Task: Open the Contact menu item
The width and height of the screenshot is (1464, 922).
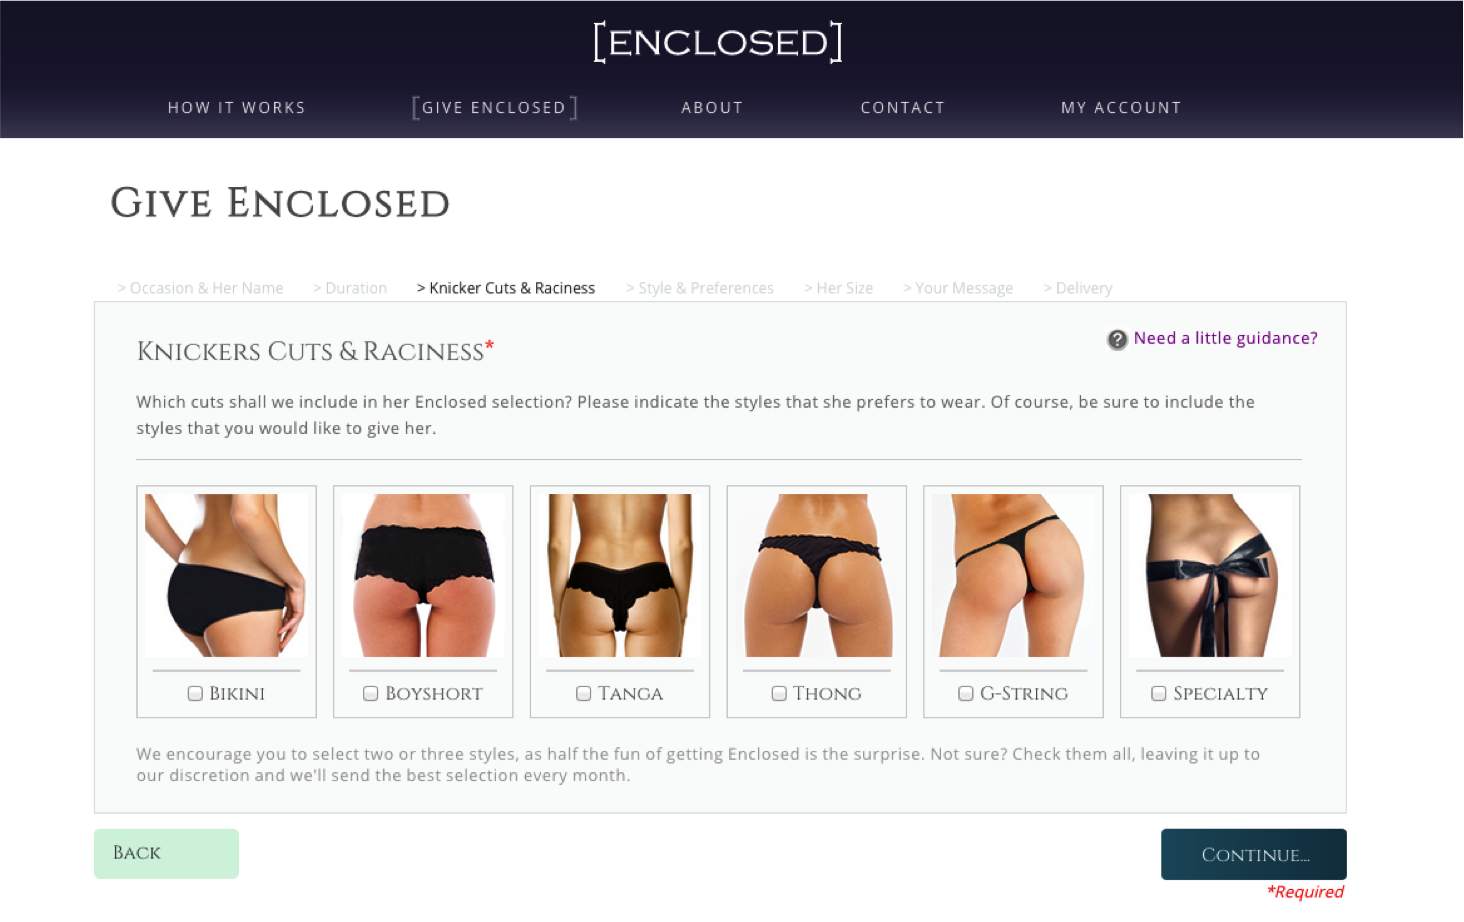Action: coord(903,108)
